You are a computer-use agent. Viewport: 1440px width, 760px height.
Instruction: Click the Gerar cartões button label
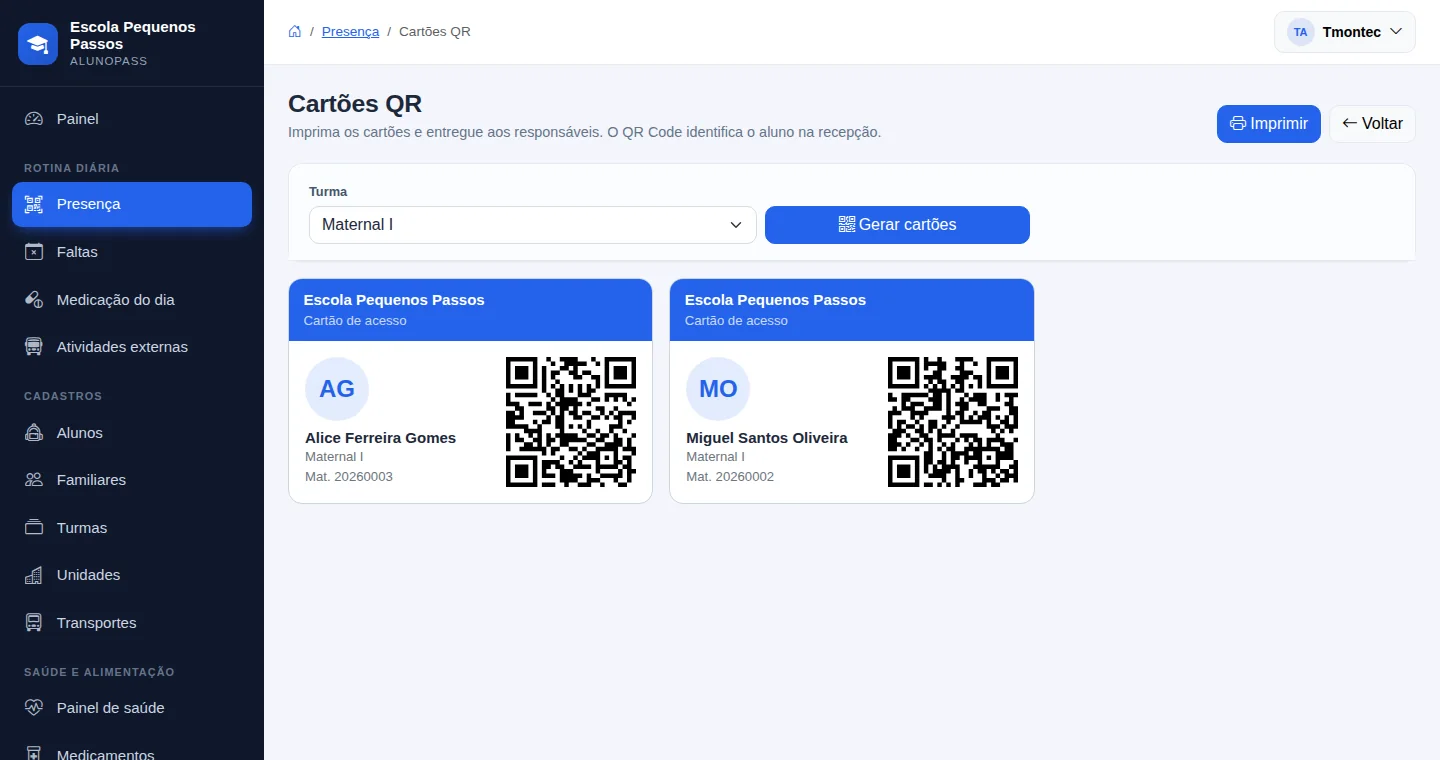coord(908,225)
